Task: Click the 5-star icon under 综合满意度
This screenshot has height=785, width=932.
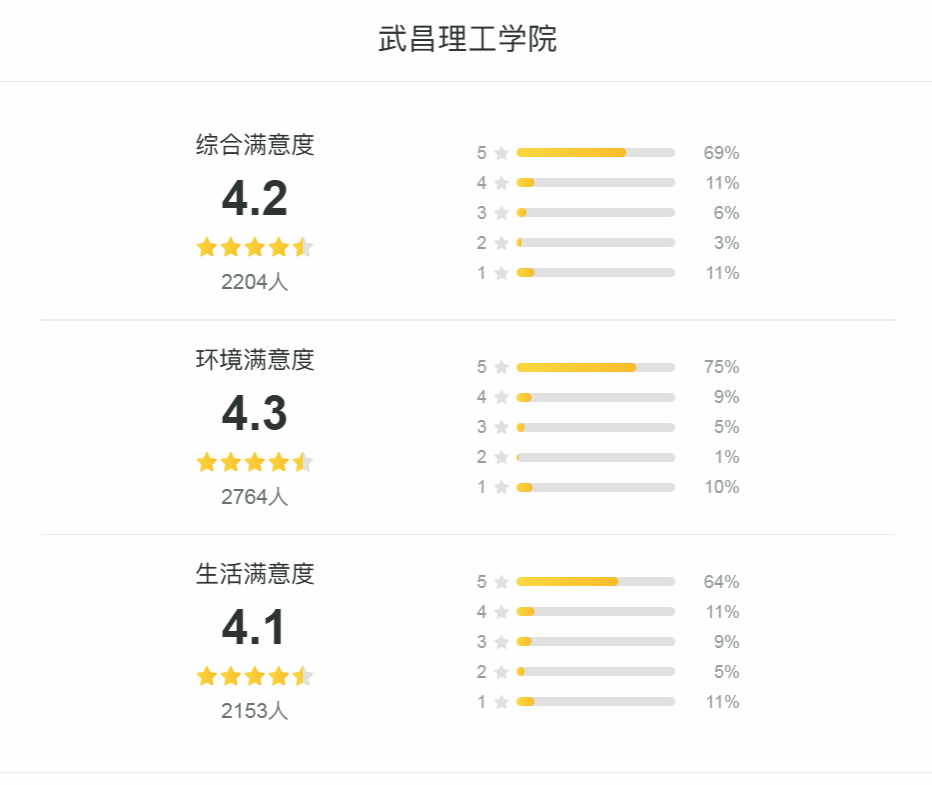Action: [502, 153]
